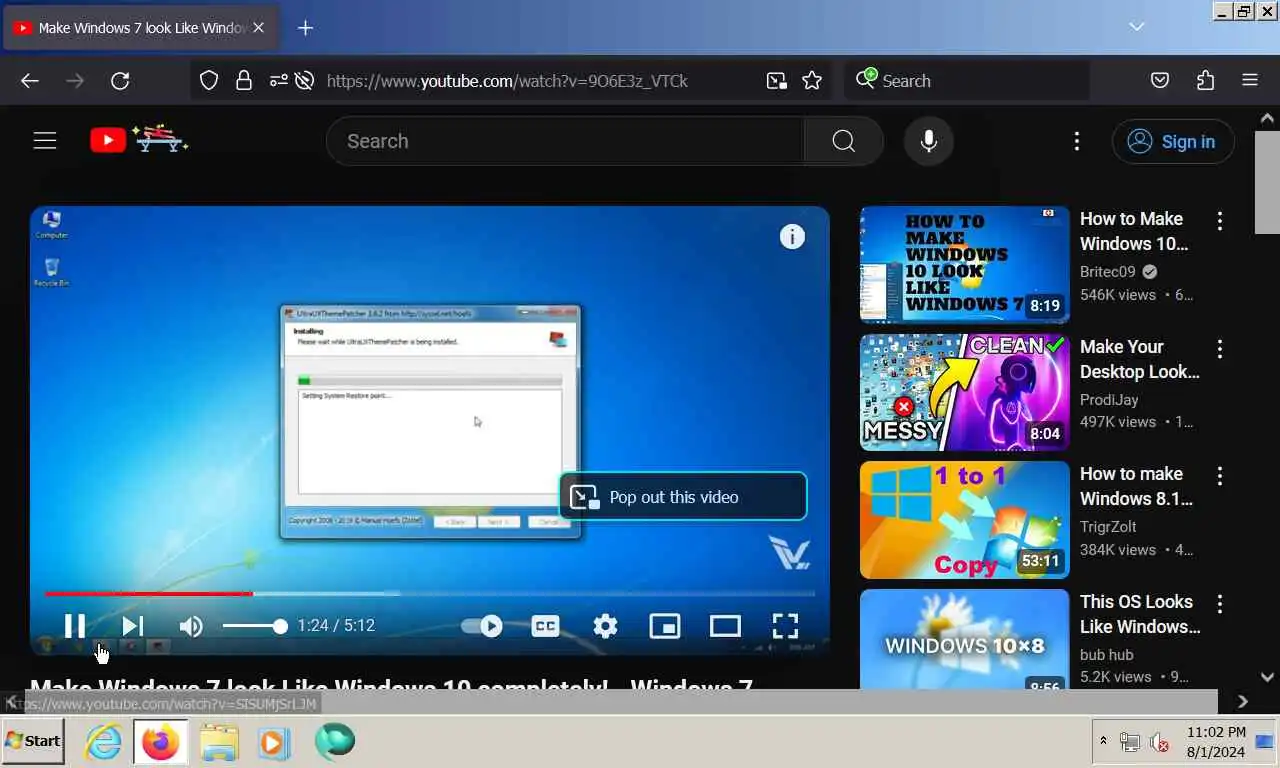This screenshot has width=1280, height=768.
Task: Open options menu for the ProdiJay video
Action: [1220, 349]
